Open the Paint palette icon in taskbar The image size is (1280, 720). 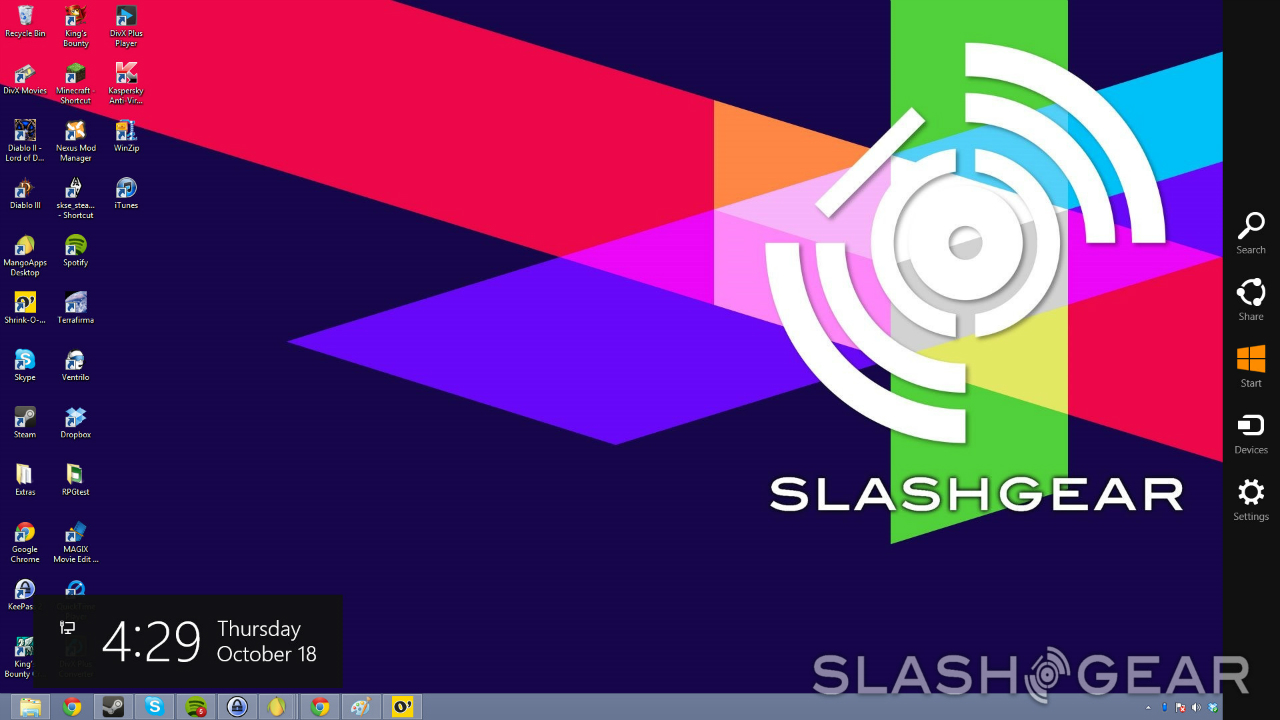point(361,707)
